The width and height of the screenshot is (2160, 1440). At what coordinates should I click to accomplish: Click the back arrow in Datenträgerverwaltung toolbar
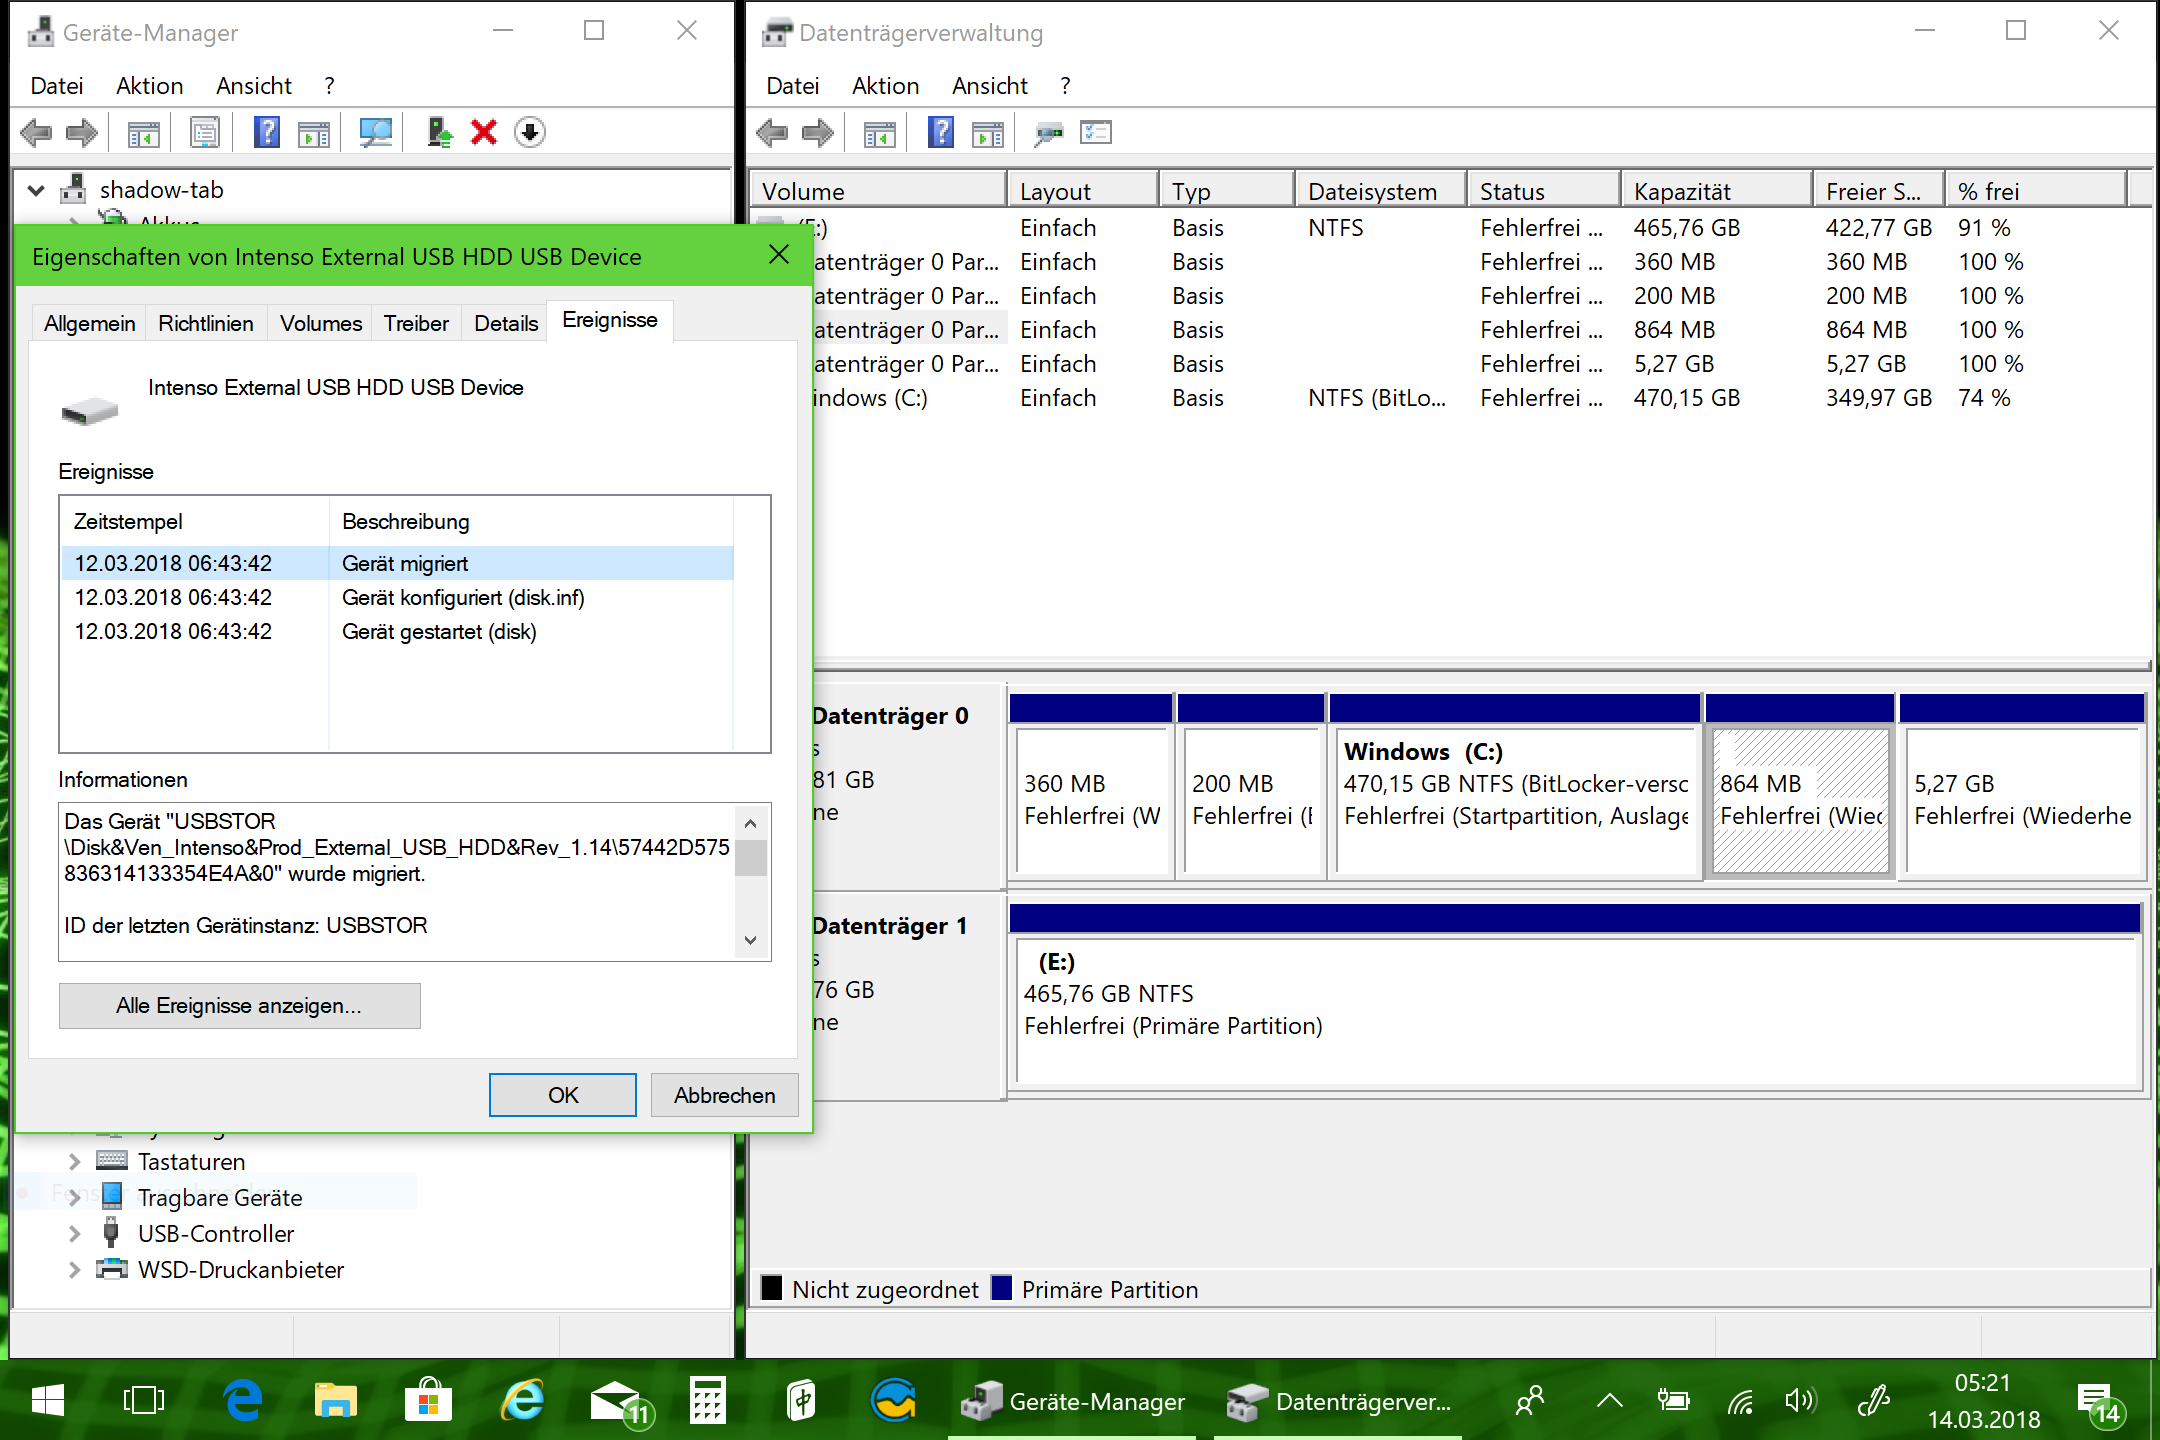tap(772, 132)
